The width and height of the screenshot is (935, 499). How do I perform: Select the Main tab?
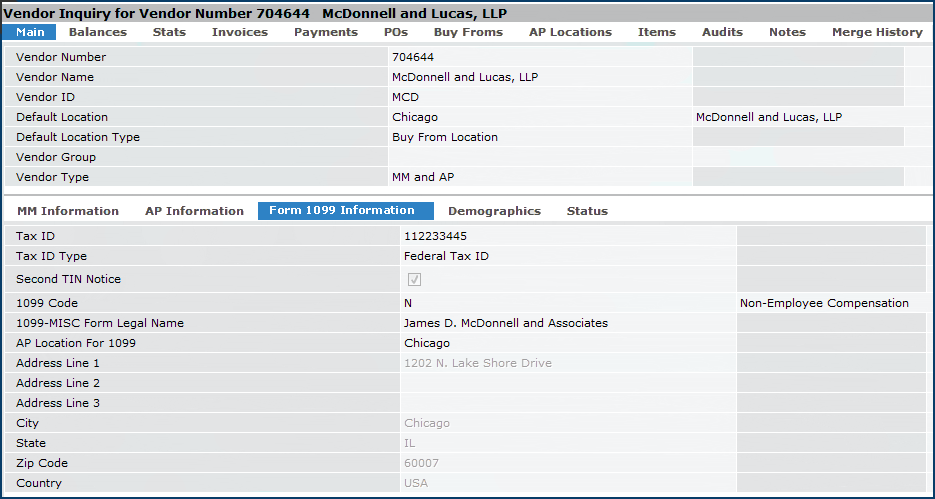pos(30,32)
